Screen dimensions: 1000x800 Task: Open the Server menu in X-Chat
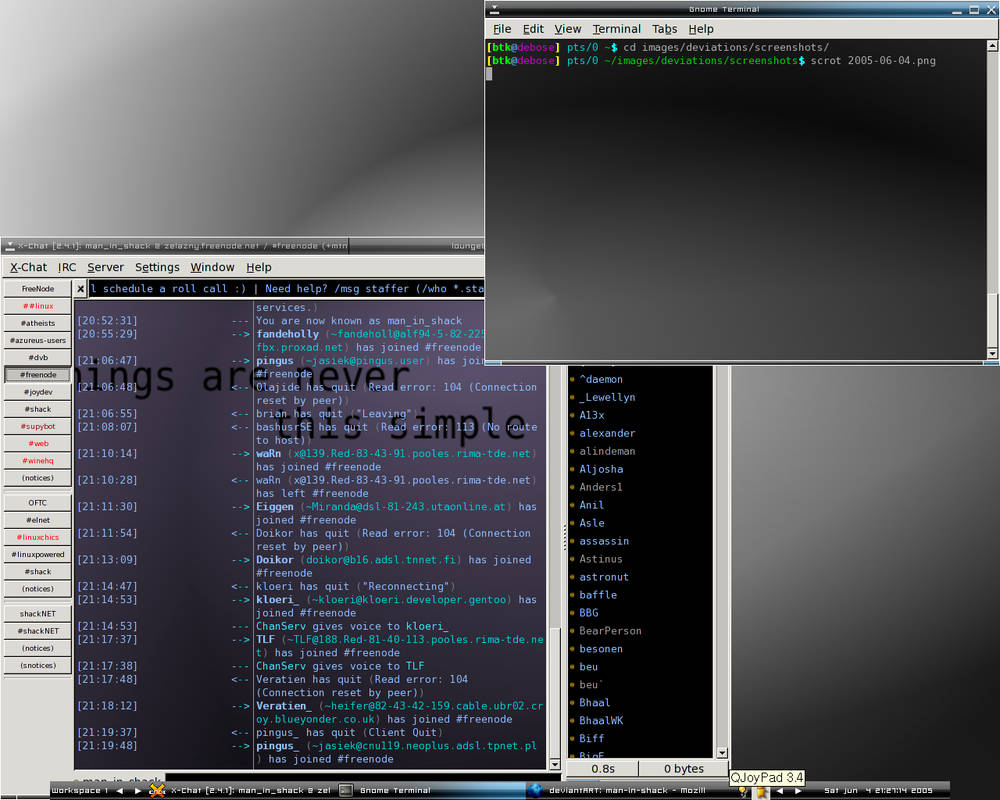click(x=105, y=267)
